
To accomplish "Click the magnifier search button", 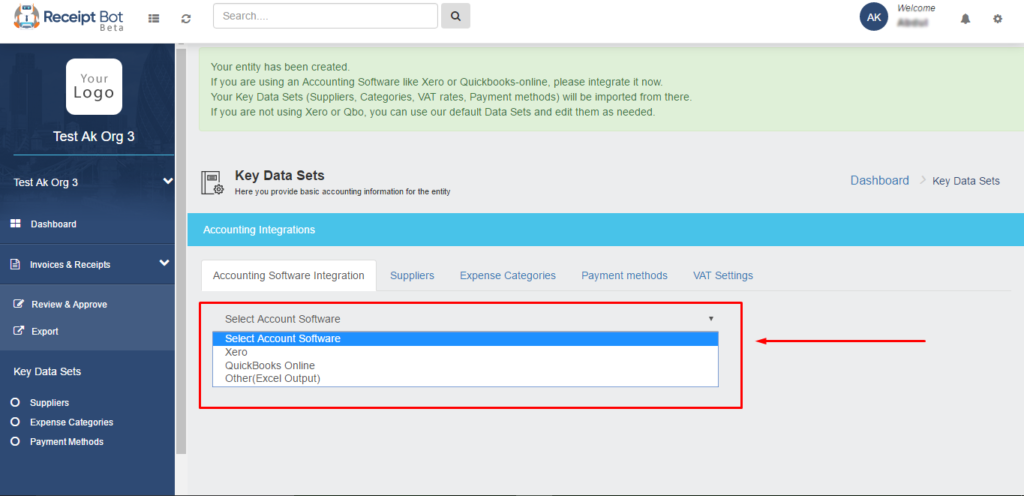I will click(x=455, y=16).
